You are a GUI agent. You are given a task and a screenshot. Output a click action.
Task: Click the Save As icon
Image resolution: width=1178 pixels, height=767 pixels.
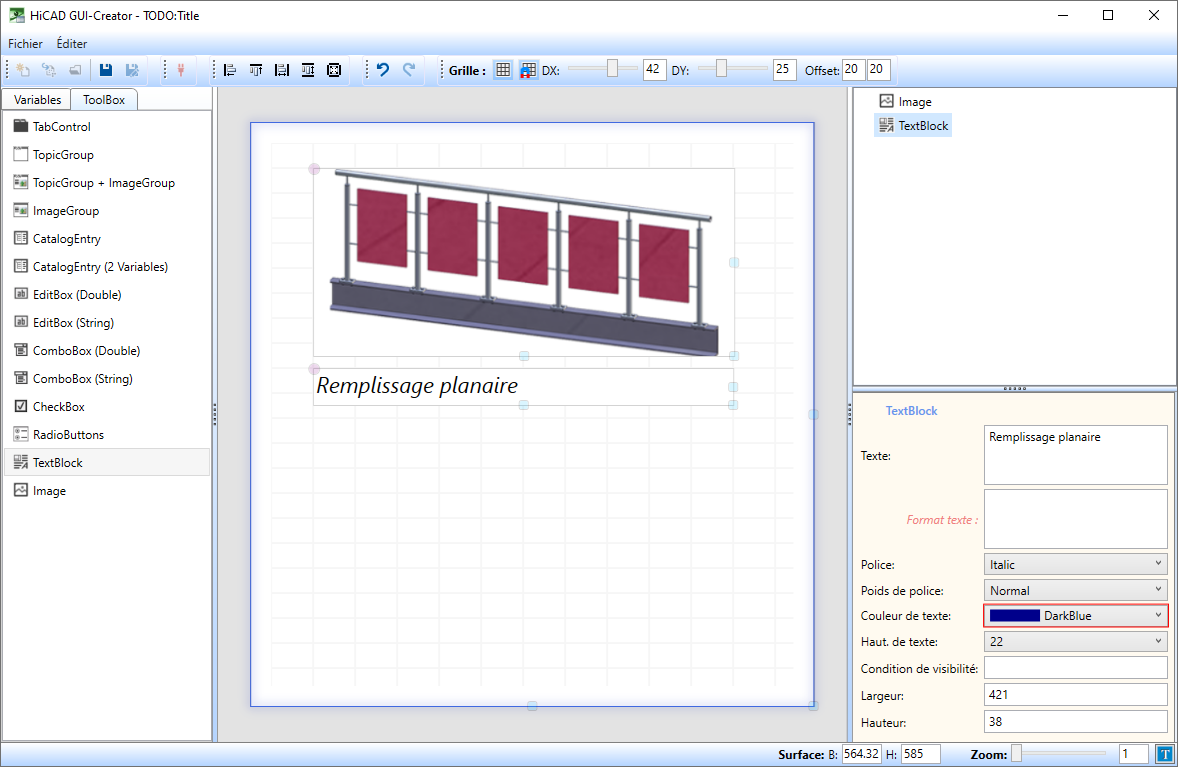(131, 70)
